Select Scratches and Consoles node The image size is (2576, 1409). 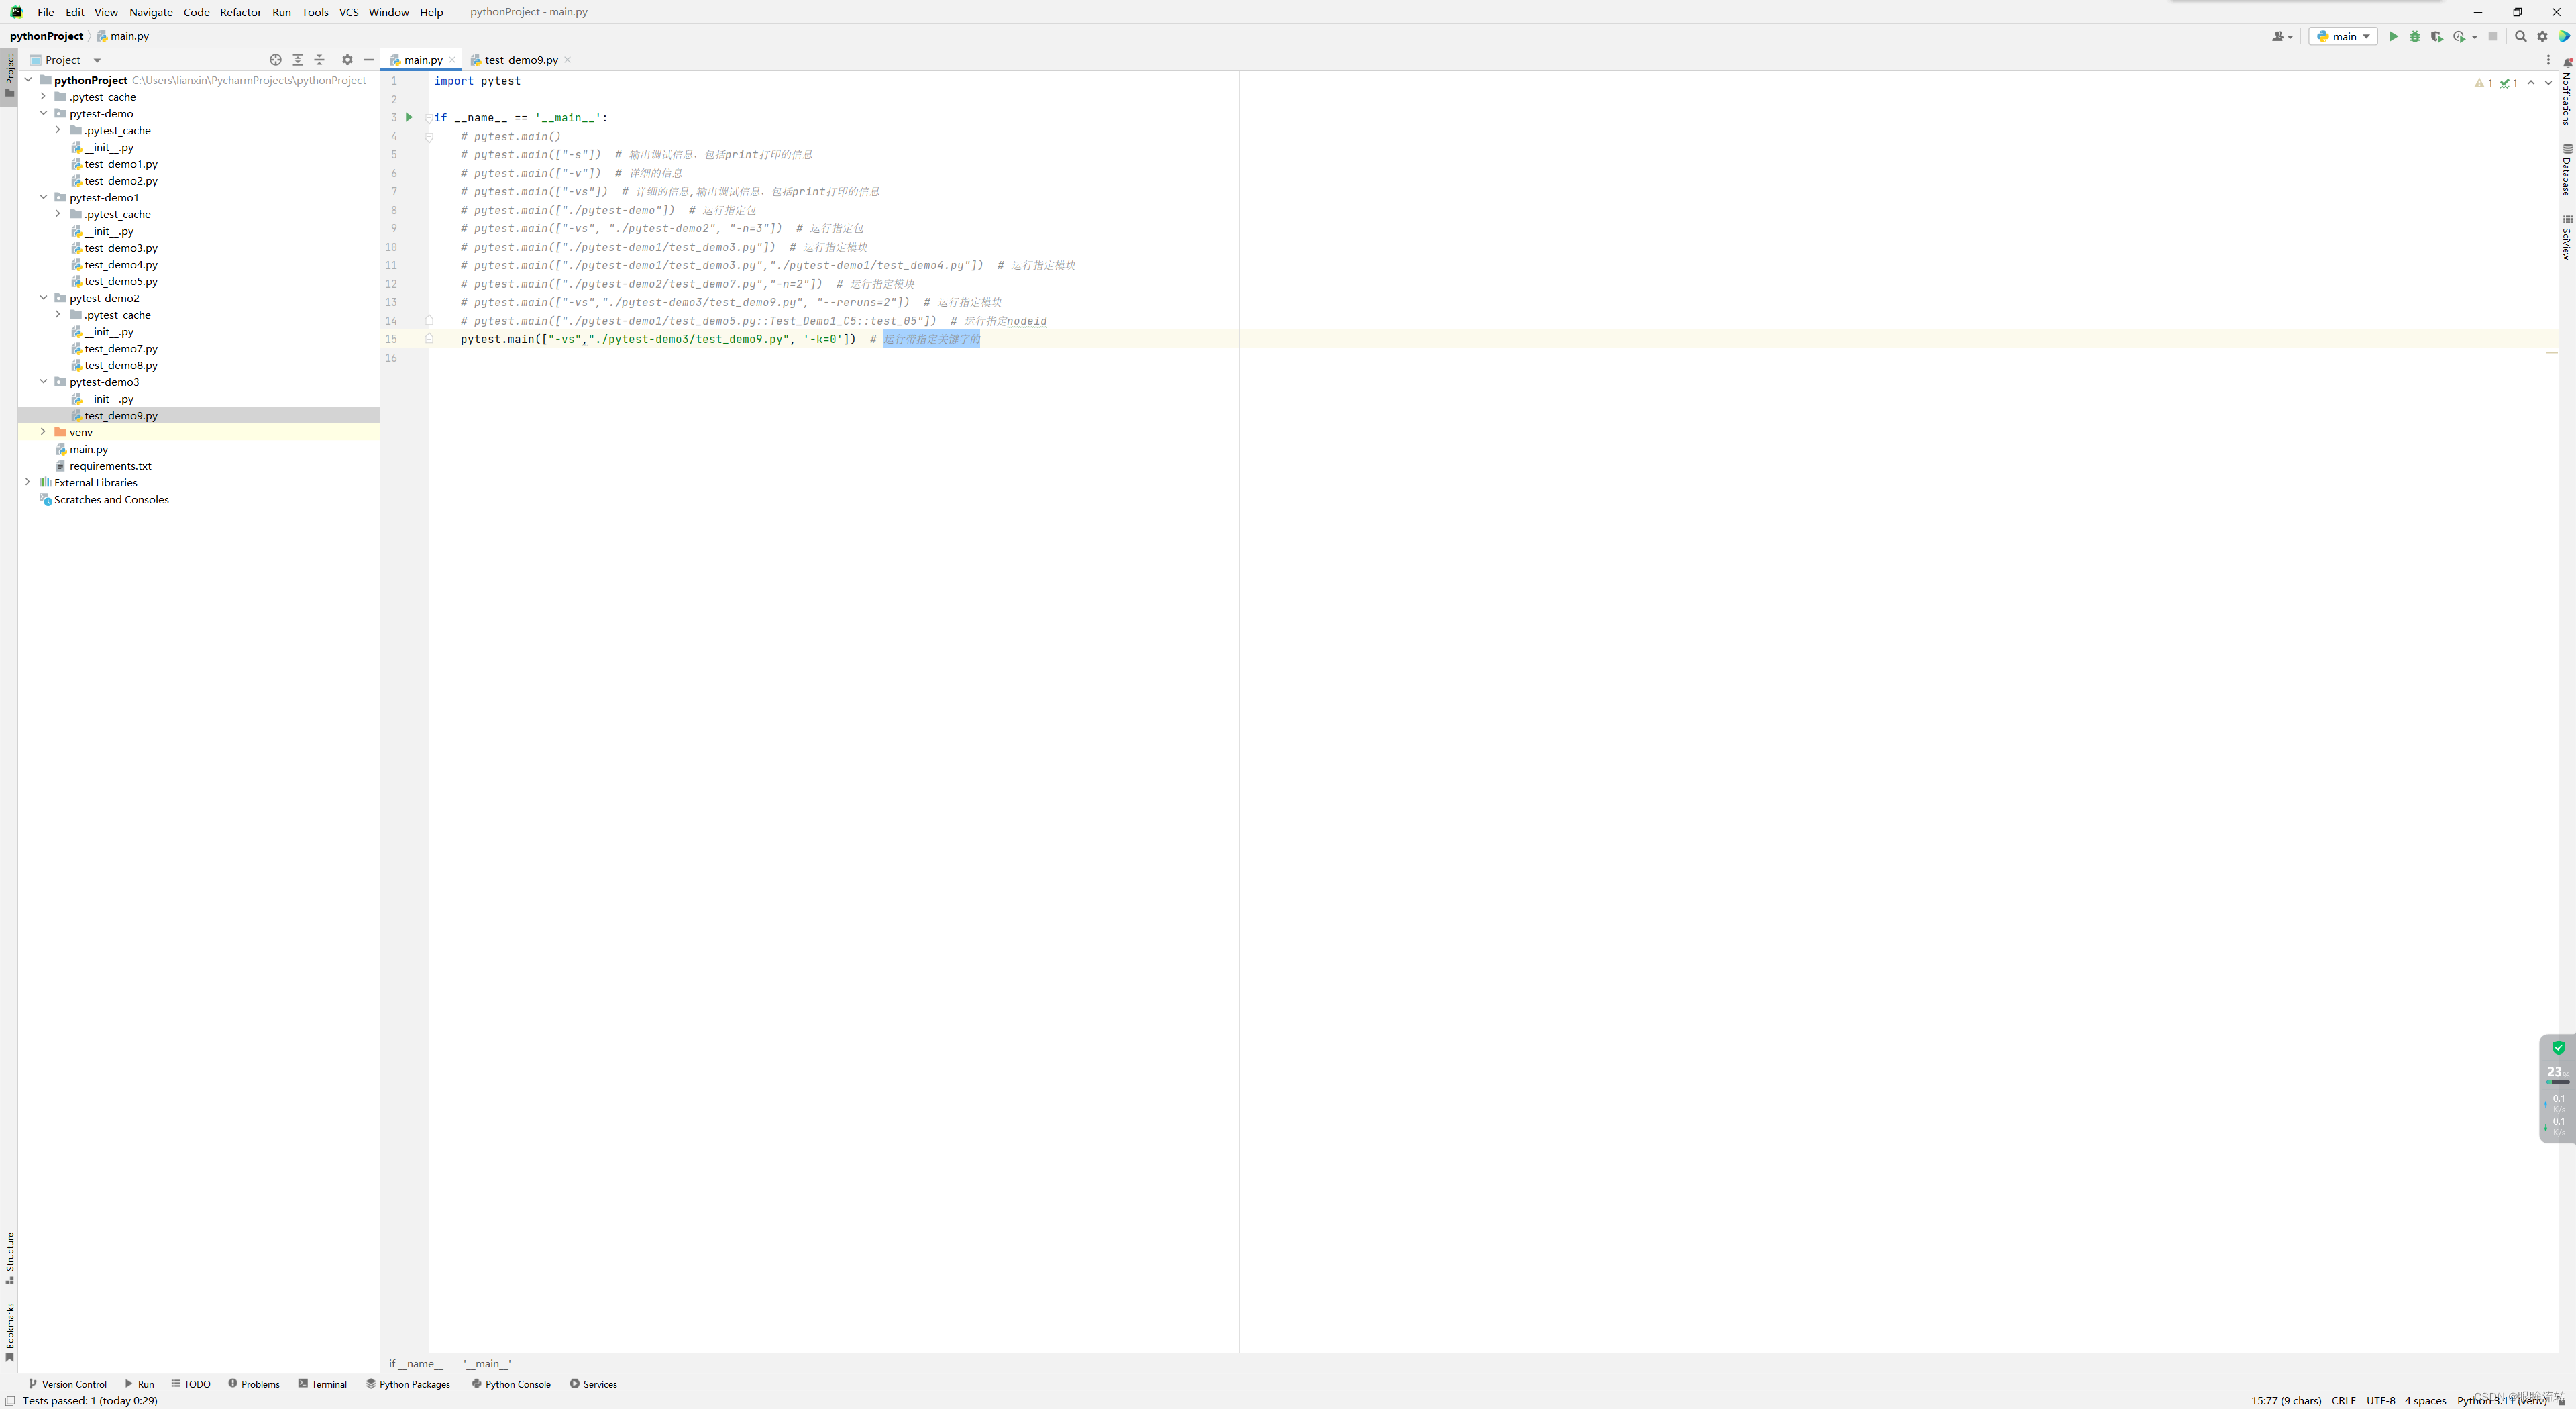[111, 499]
